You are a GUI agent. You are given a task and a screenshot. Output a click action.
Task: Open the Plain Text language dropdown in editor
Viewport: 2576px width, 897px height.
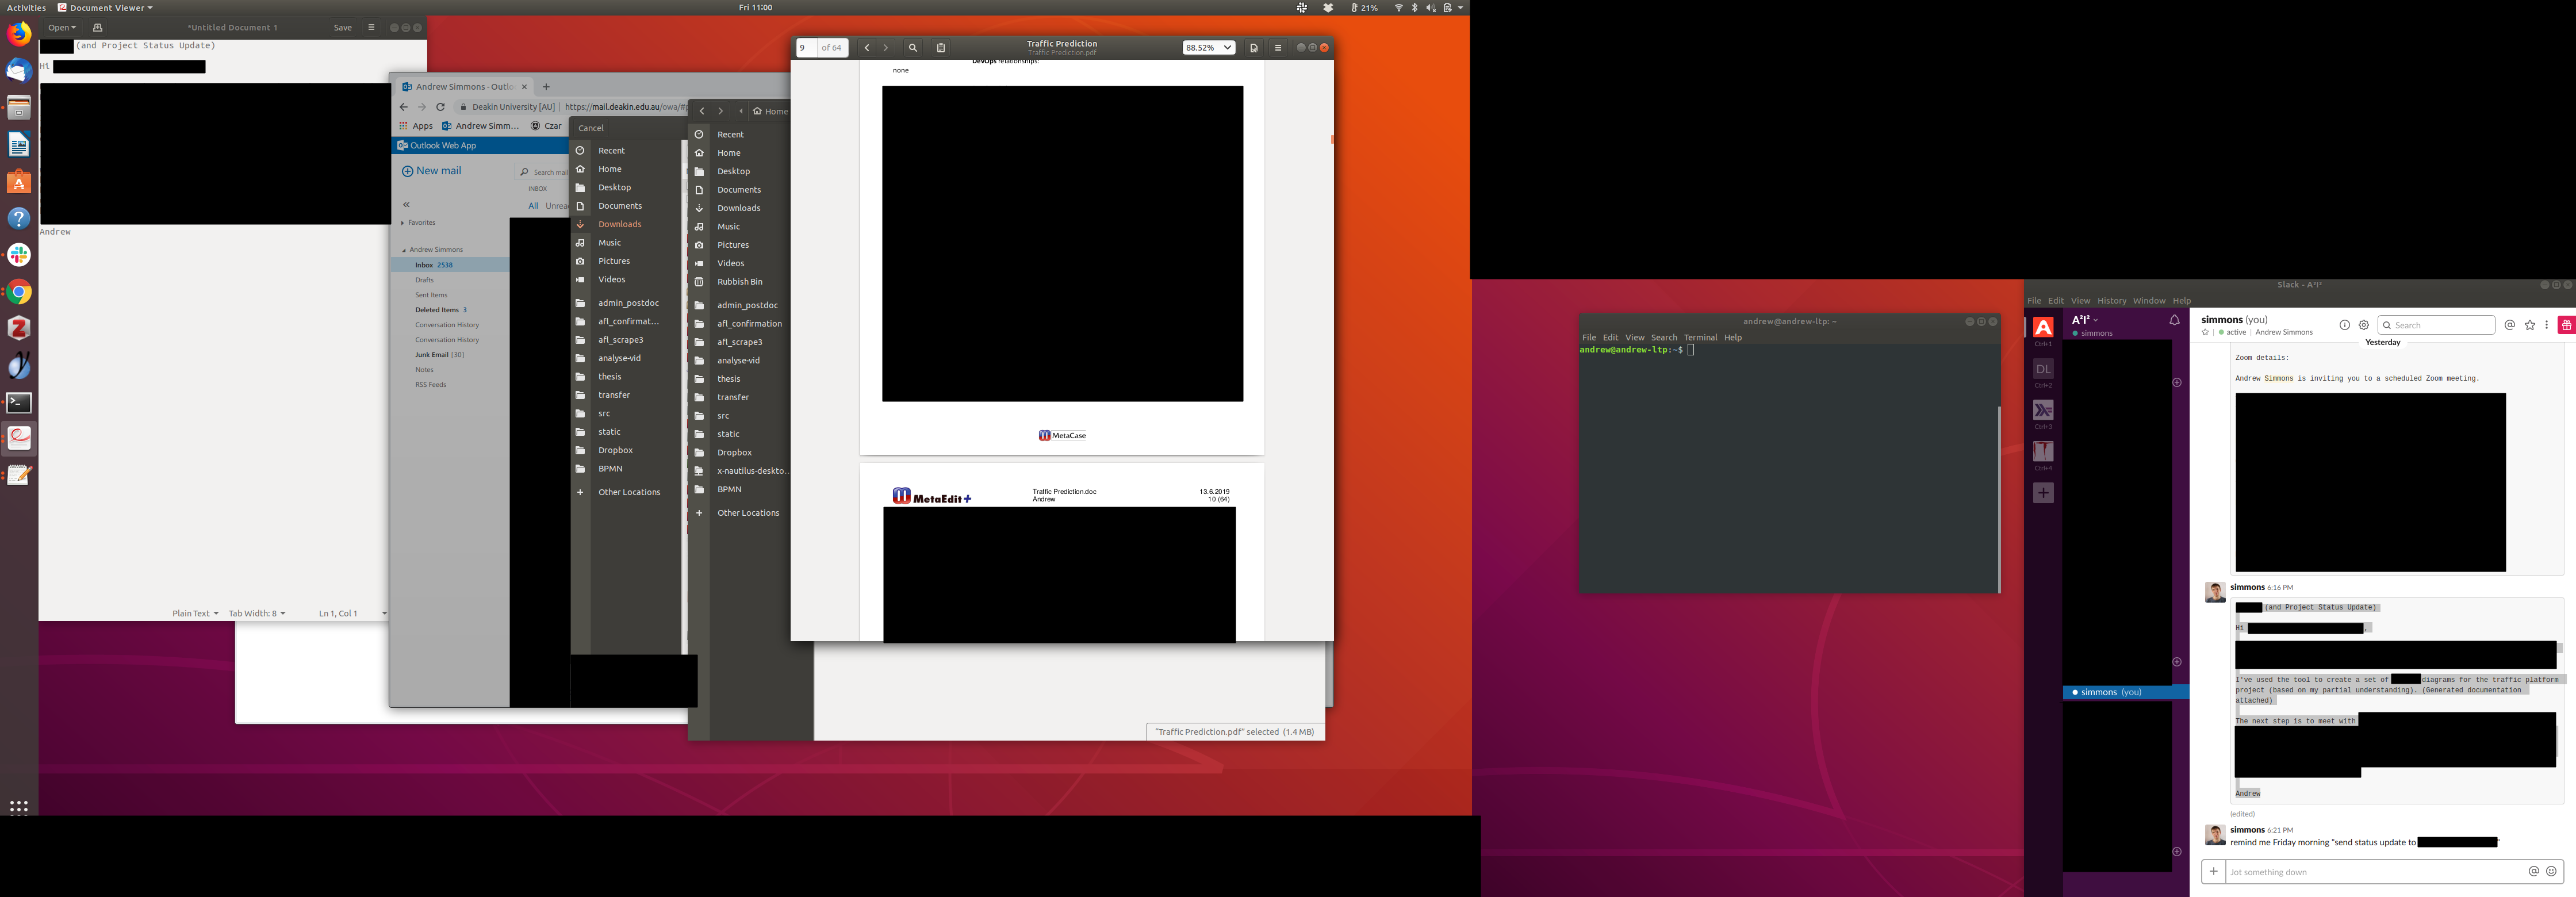195,613
